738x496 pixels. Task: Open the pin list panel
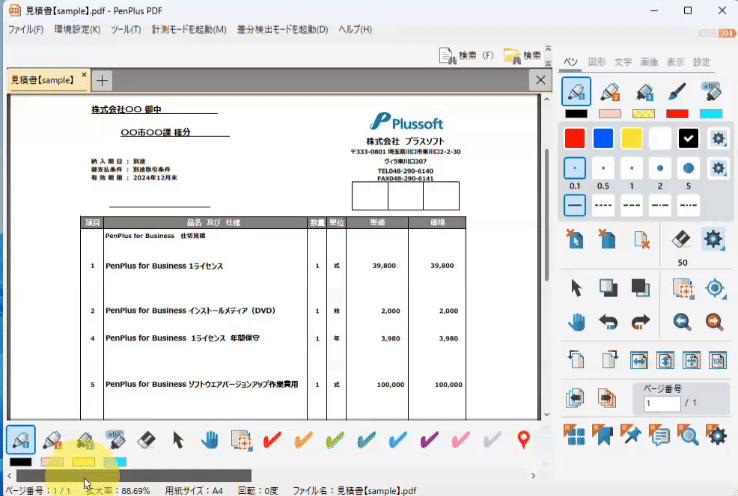pyautogui.click(x=631, y=435)
